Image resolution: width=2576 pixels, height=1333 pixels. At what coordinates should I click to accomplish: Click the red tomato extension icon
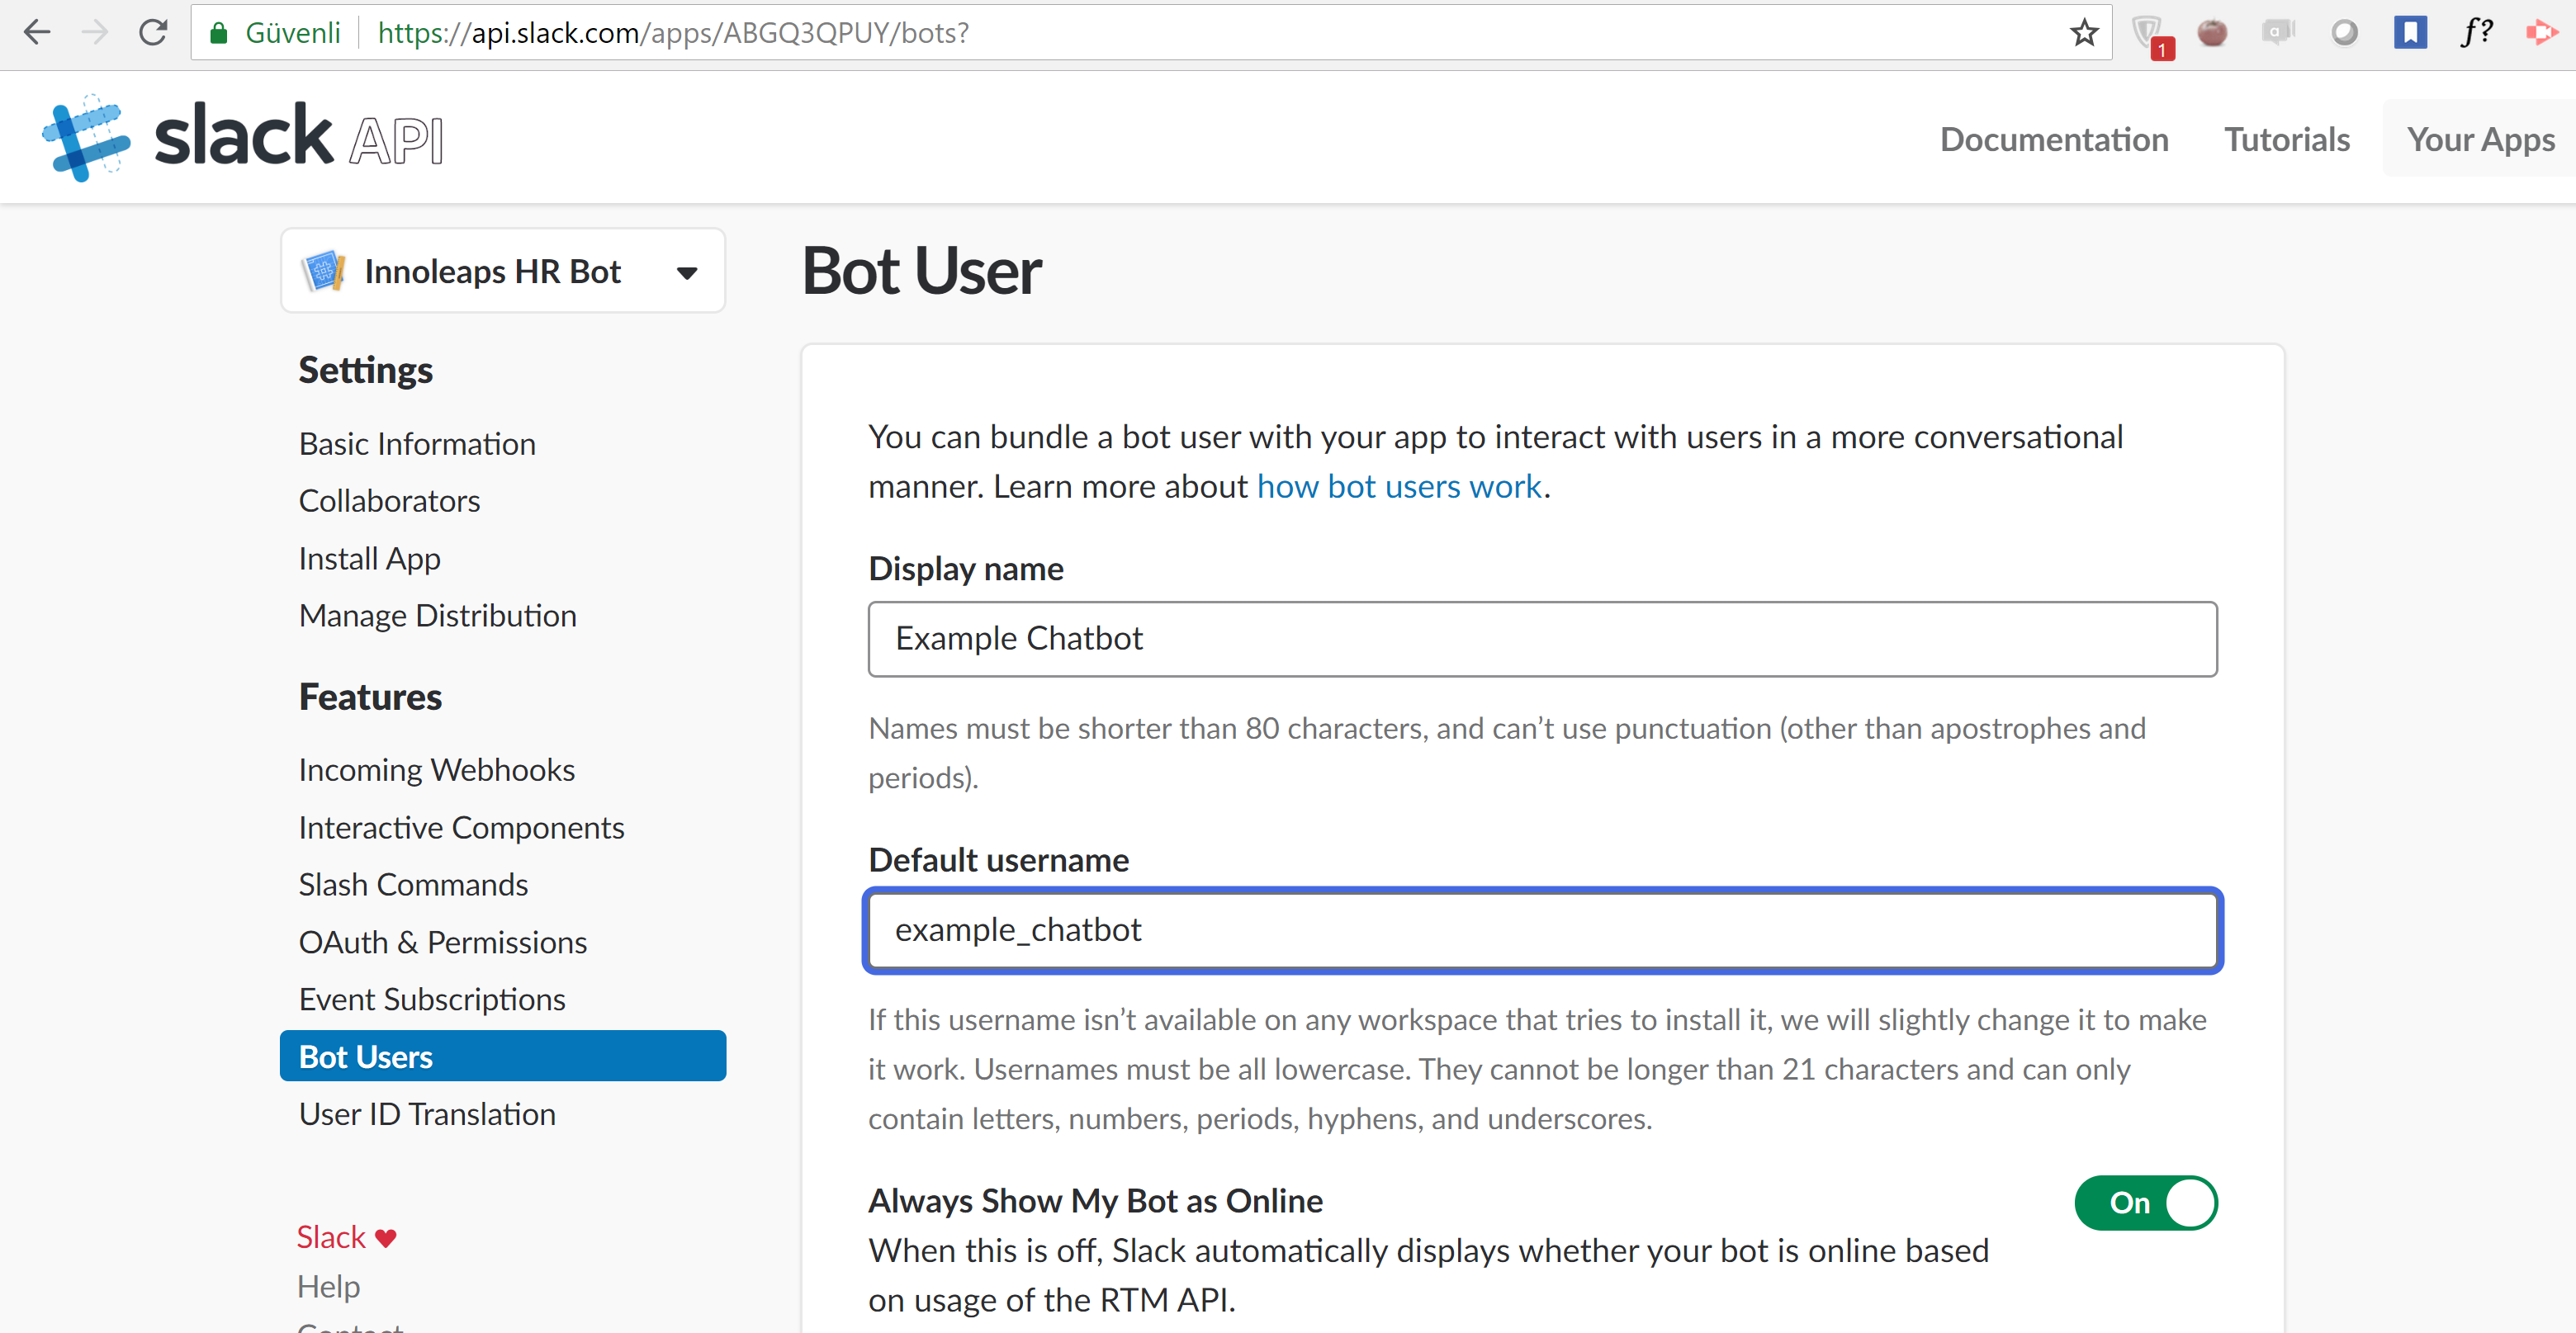(2212, 33)
